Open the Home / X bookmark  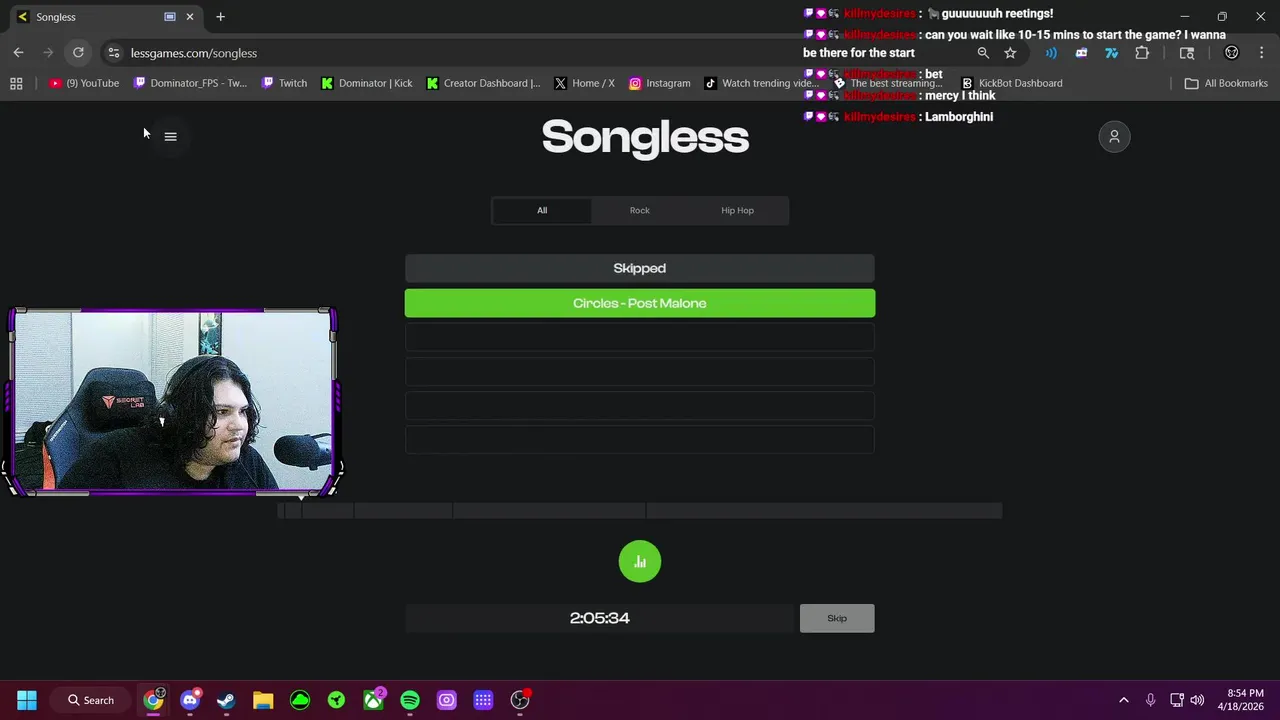pyautogui.click(x=584, y=83)
